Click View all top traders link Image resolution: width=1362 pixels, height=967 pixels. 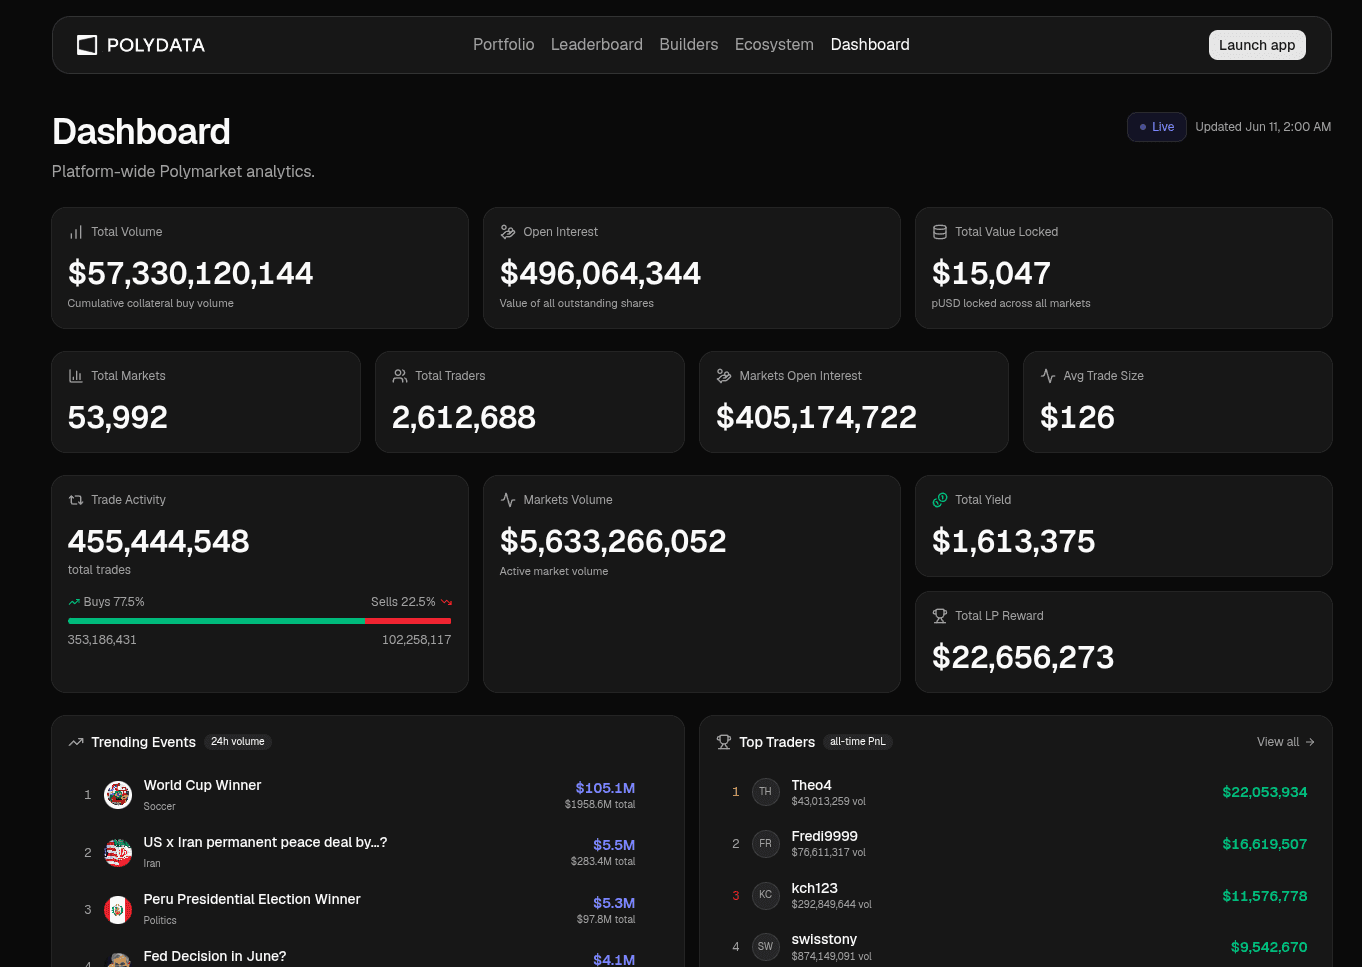pyautogui.click(x=1286, y=742)
